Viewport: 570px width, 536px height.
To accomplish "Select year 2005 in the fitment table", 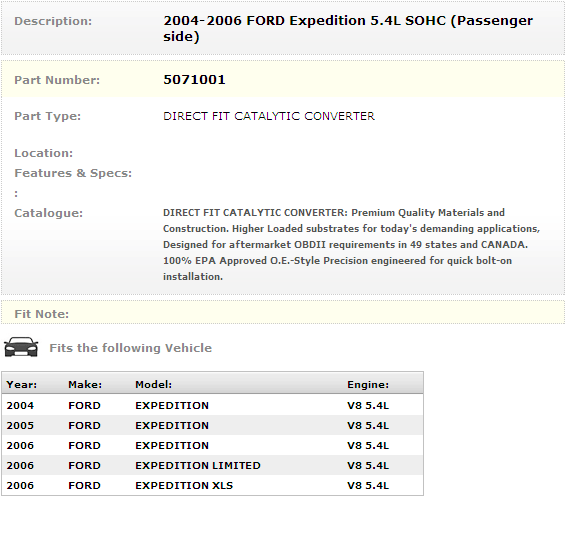I will [20, 425].
